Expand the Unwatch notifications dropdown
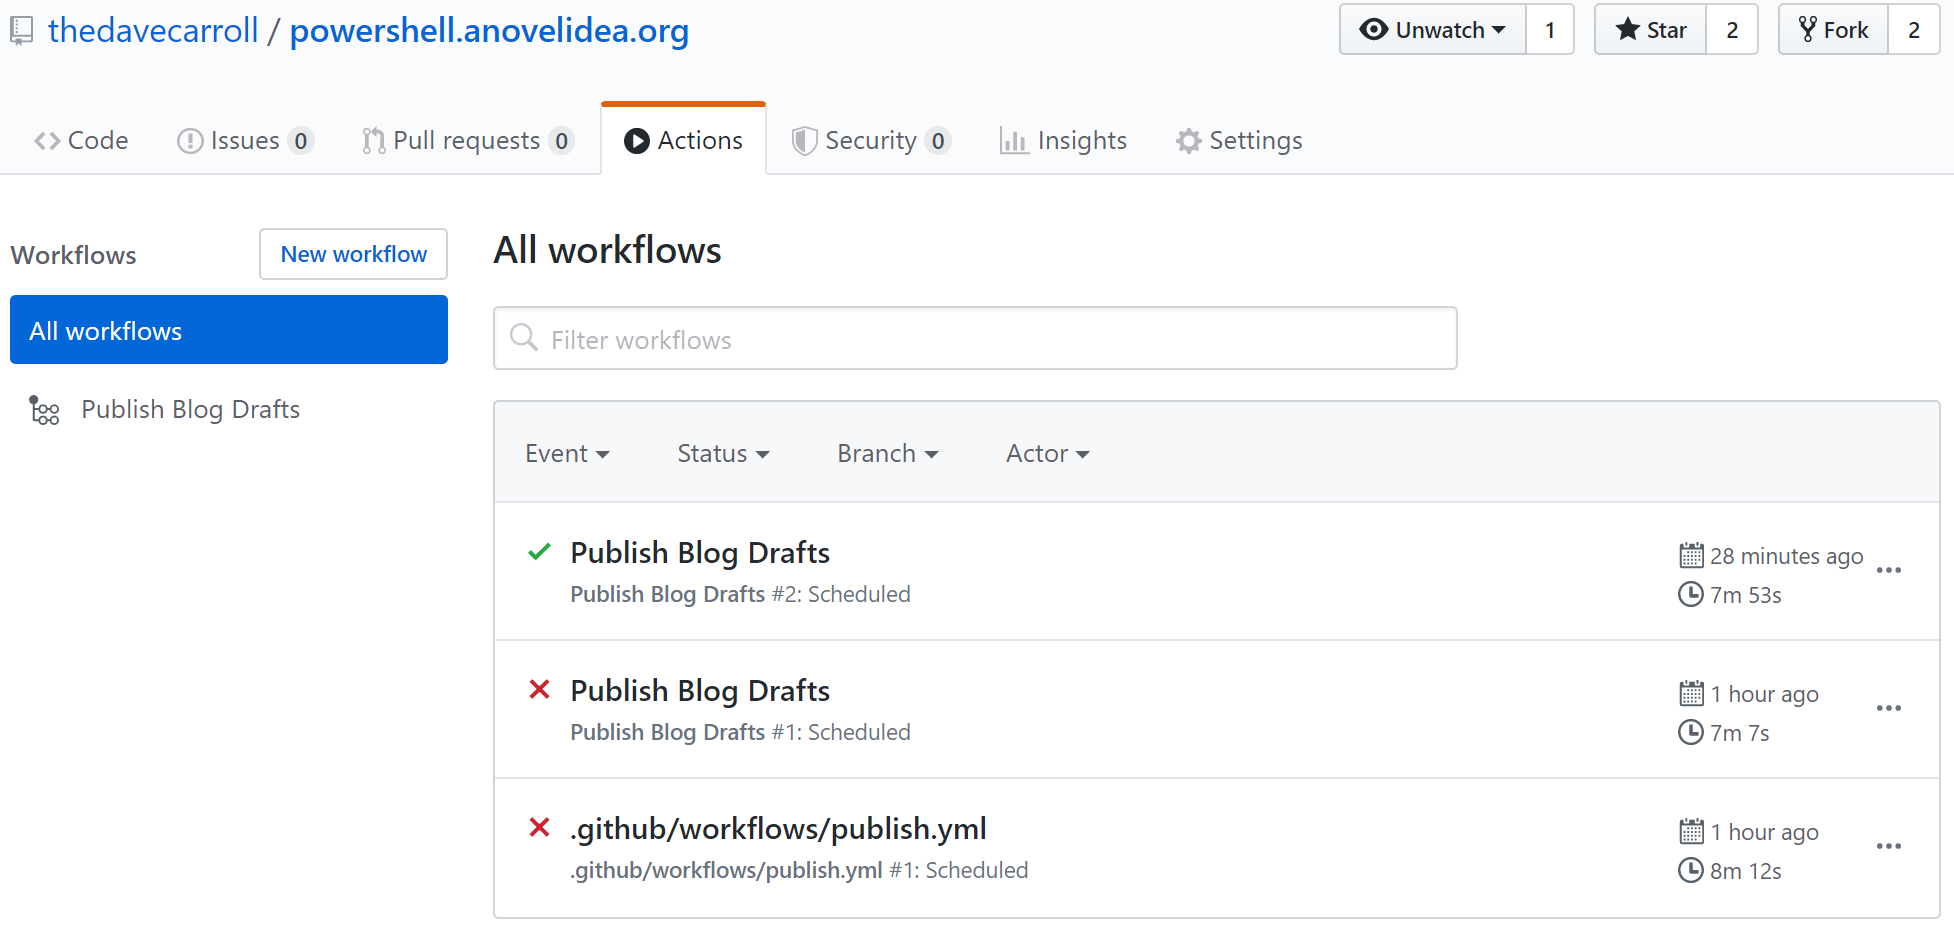The height and width of the screenshot is (927, 1954). coord(1432,30)
